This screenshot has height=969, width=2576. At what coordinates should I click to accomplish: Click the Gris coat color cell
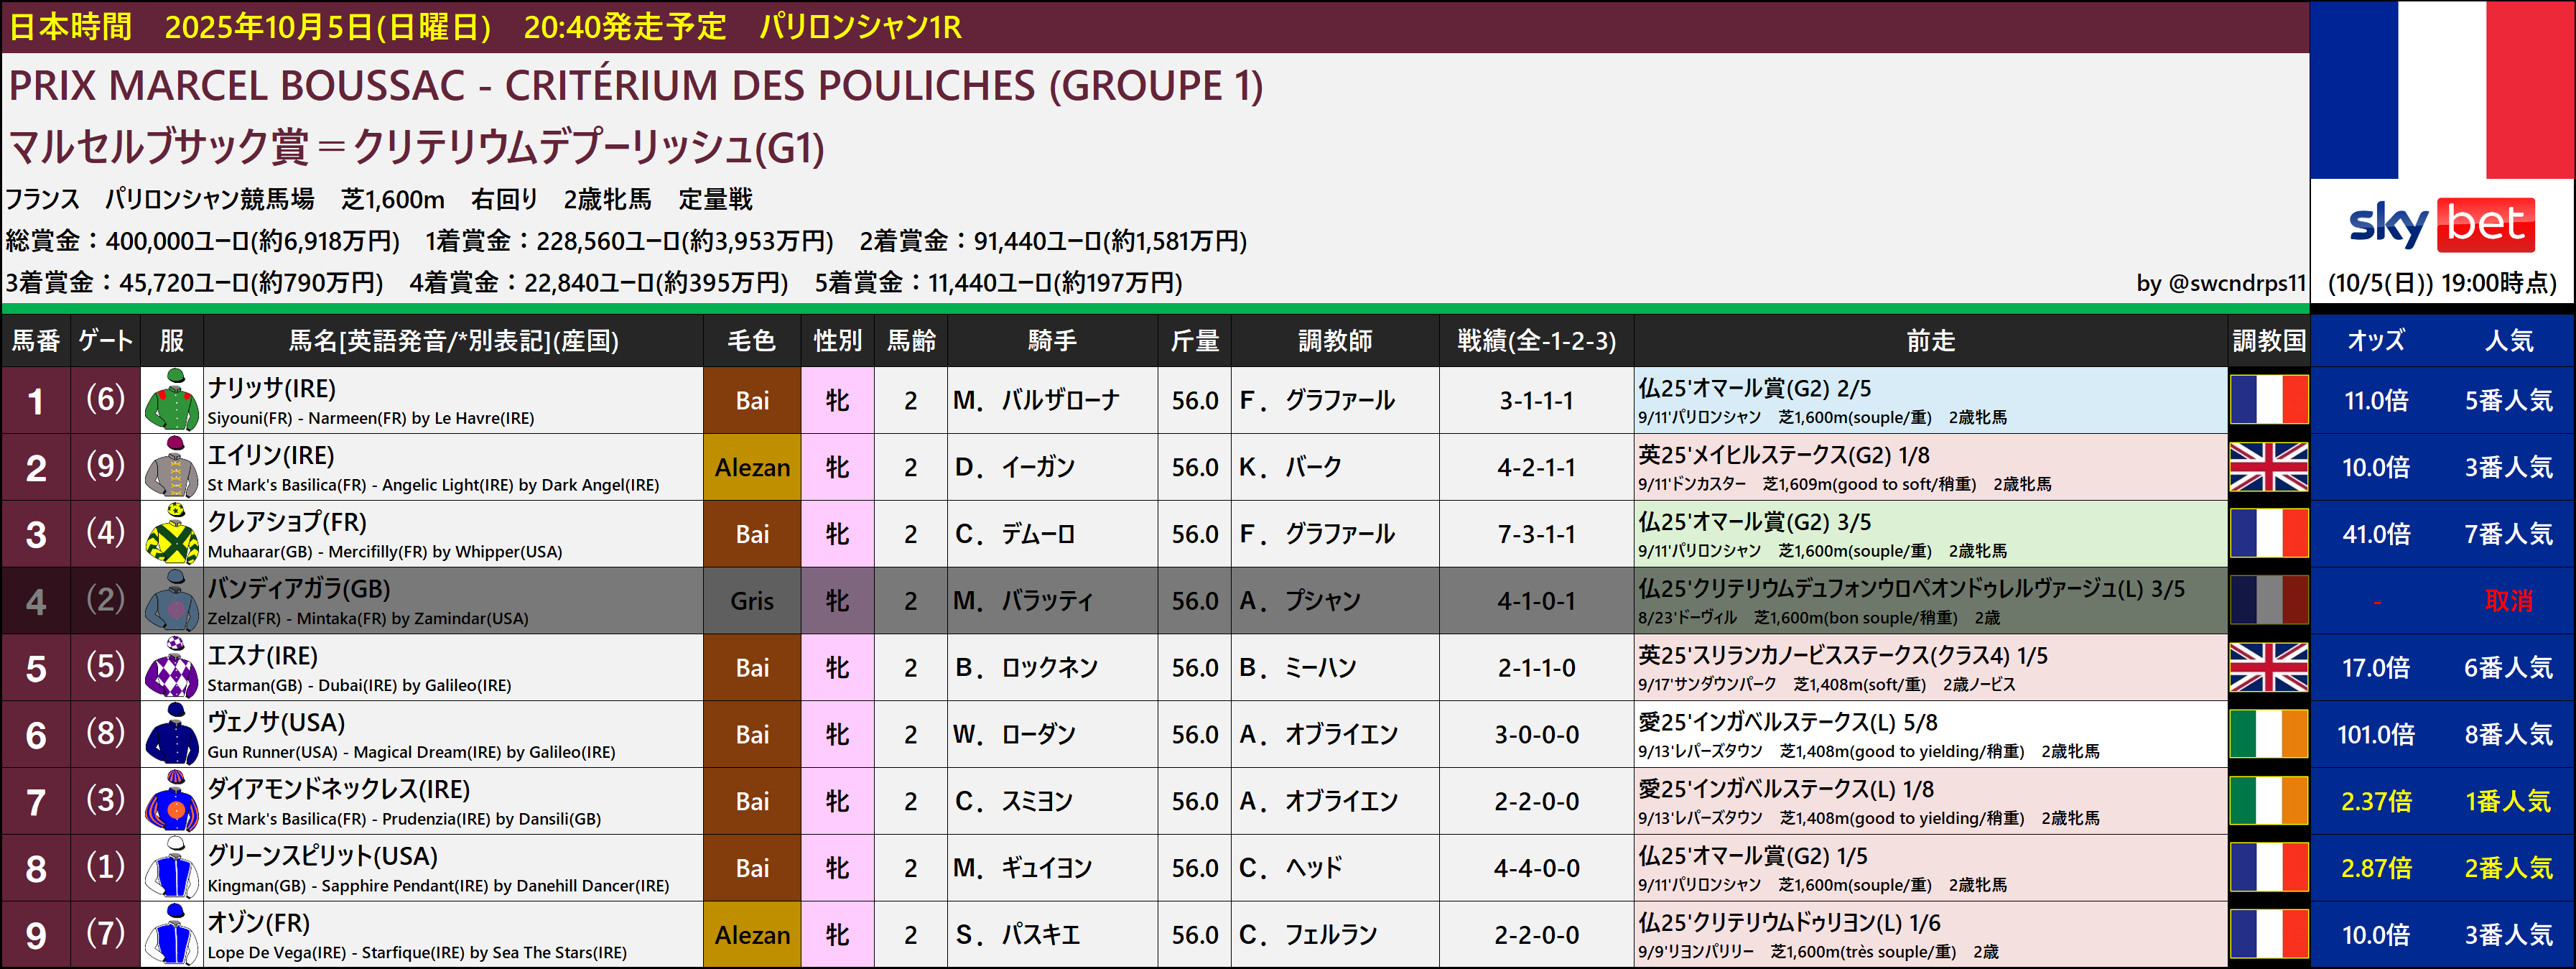tap(752, 602)
